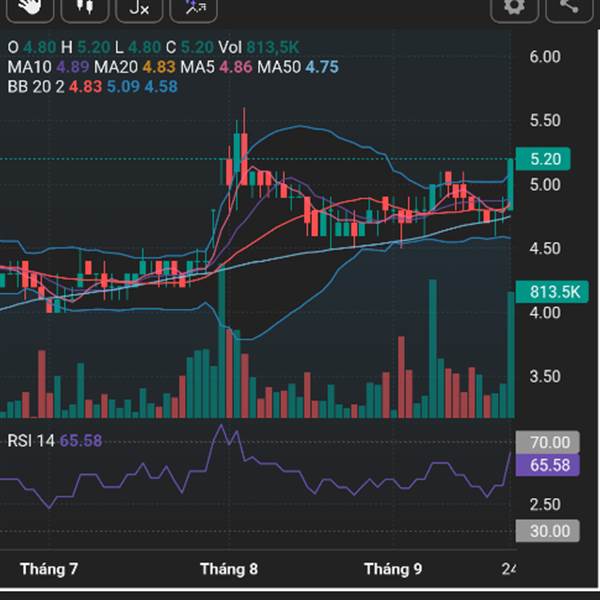
Task: Select the BB 20 2 indicator label
Action: (92, 86)
